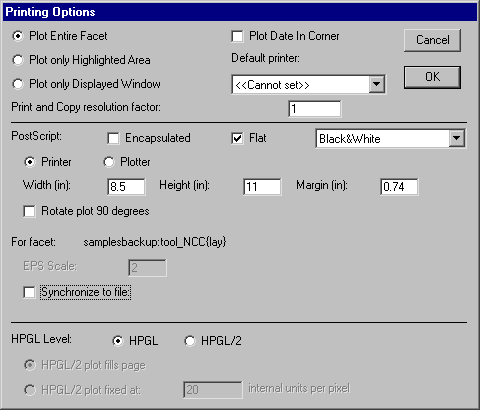Screen dimensions: 480x410
Task: Click the Height (in): label
Action: [x=184, y=185]
